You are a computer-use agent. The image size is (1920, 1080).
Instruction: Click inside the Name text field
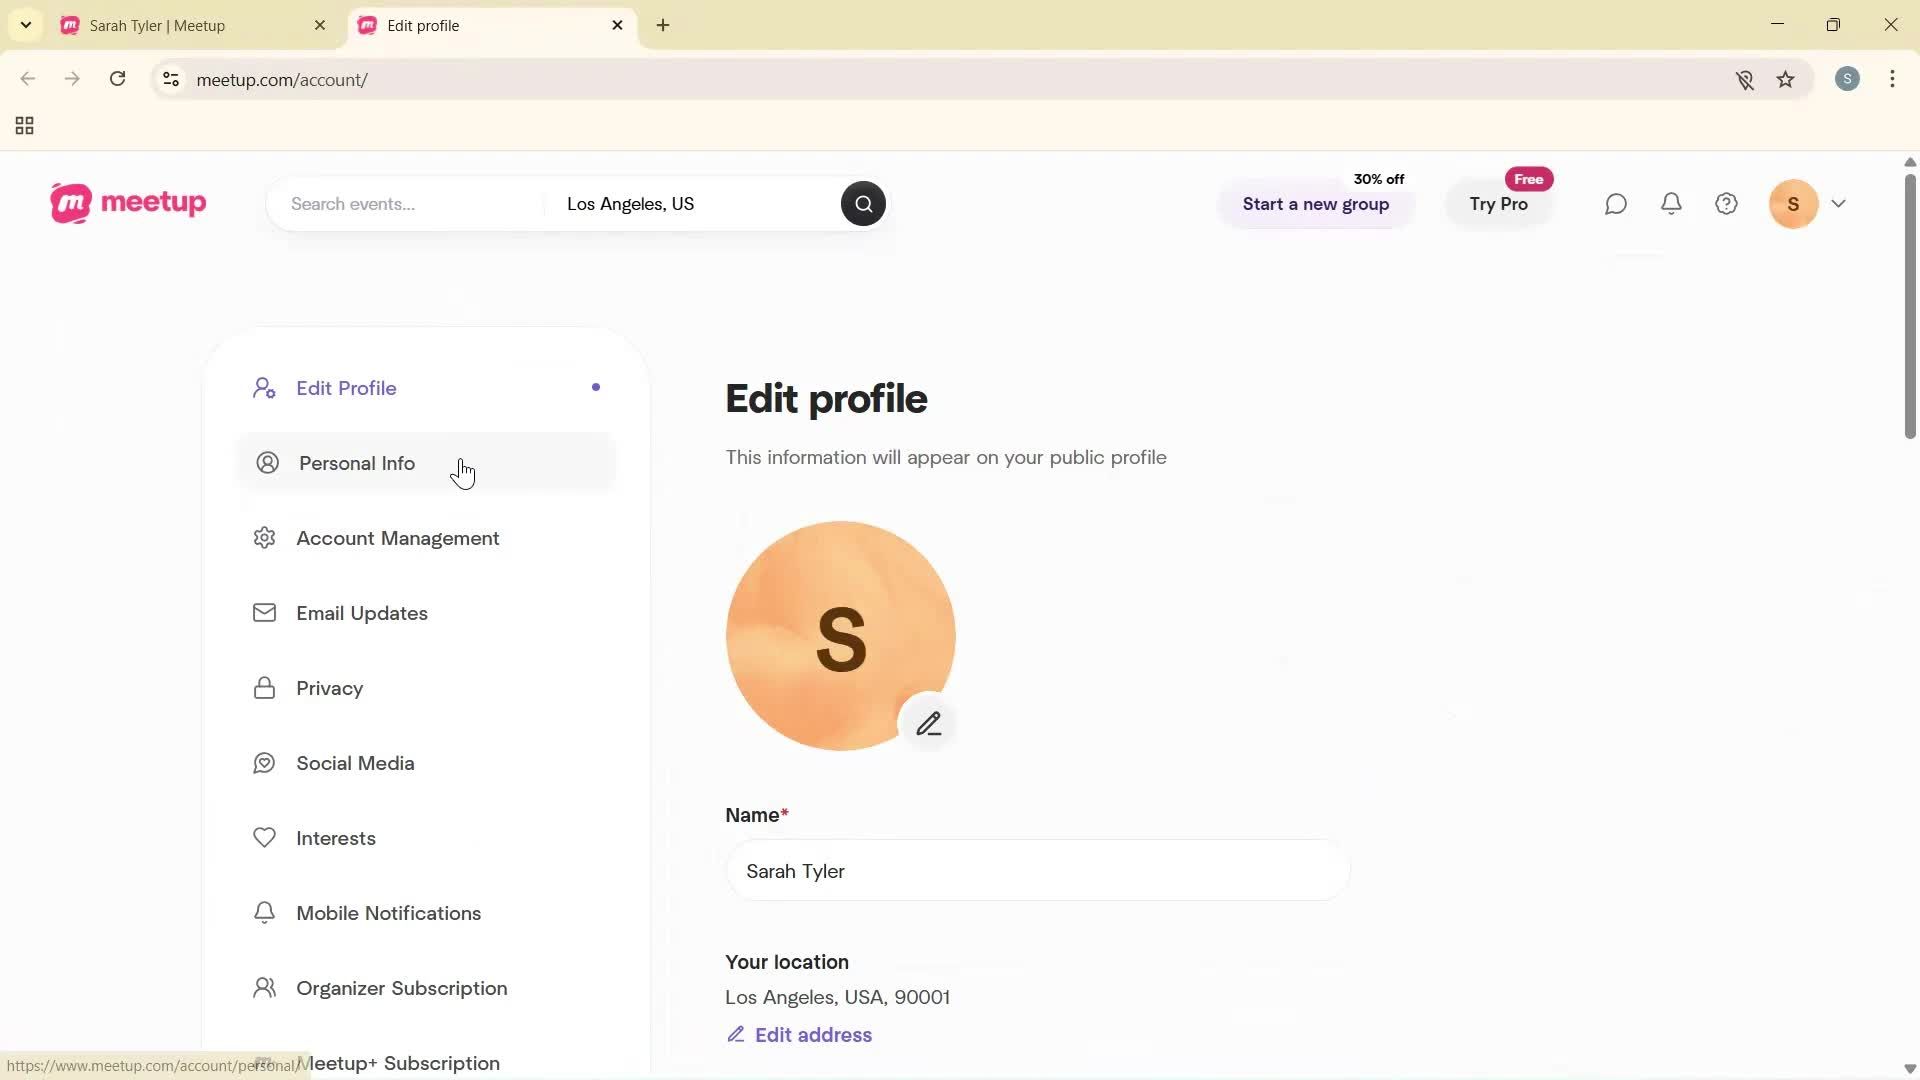(x=1035, y=871)
